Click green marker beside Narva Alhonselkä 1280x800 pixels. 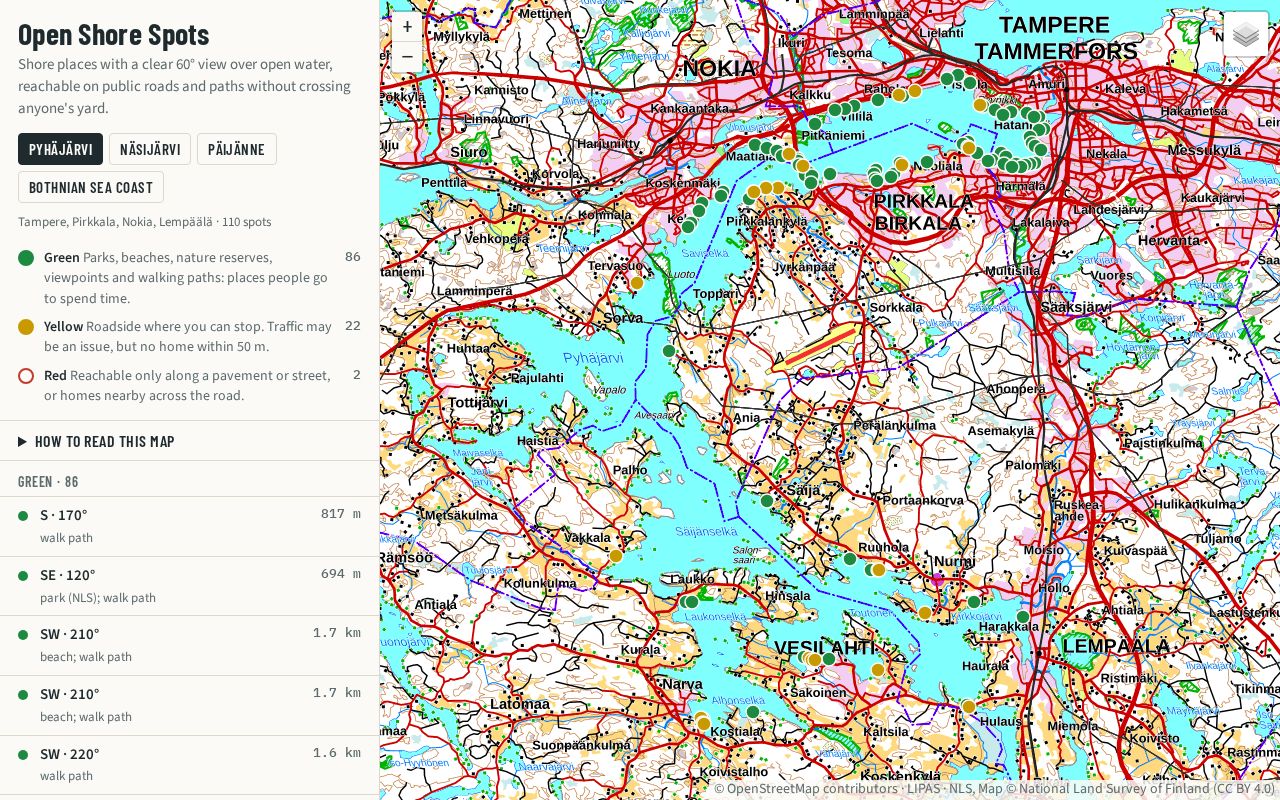753,712
